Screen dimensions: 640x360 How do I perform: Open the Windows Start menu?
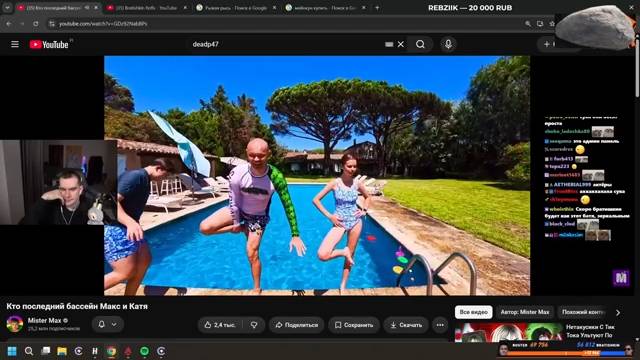click(12, 351)
